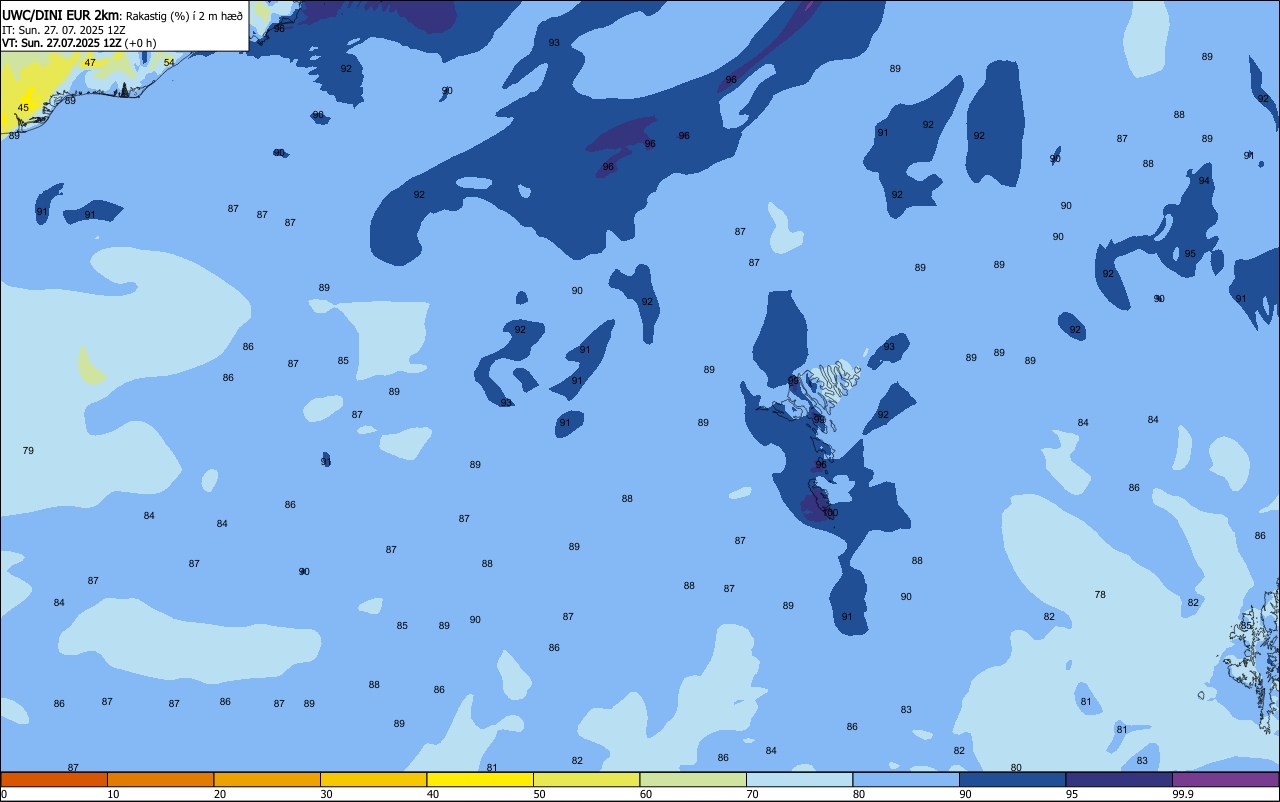The height and width of the screenshot is (802, 1280).
Task: Click the '80' value above the legend bar
Action: pyautogui.click(x=1016, y=768)
